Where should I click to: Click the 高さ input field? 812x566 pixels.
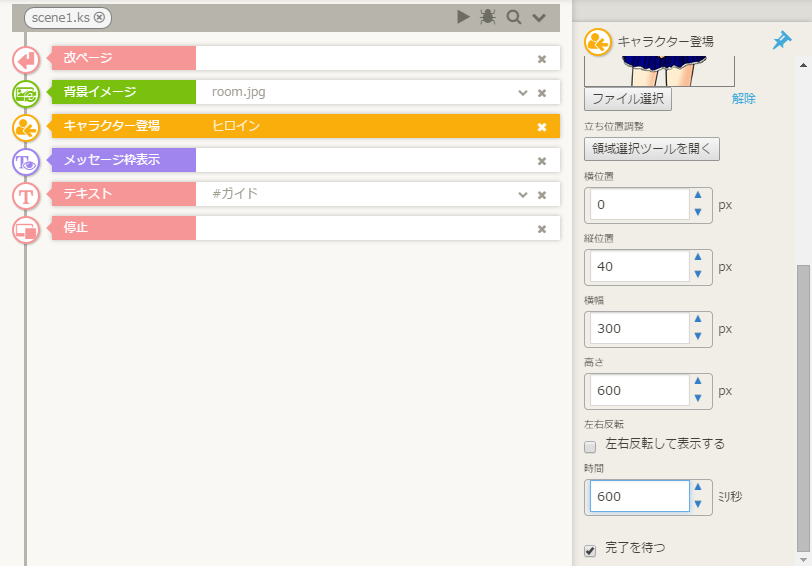pos(640,391)
